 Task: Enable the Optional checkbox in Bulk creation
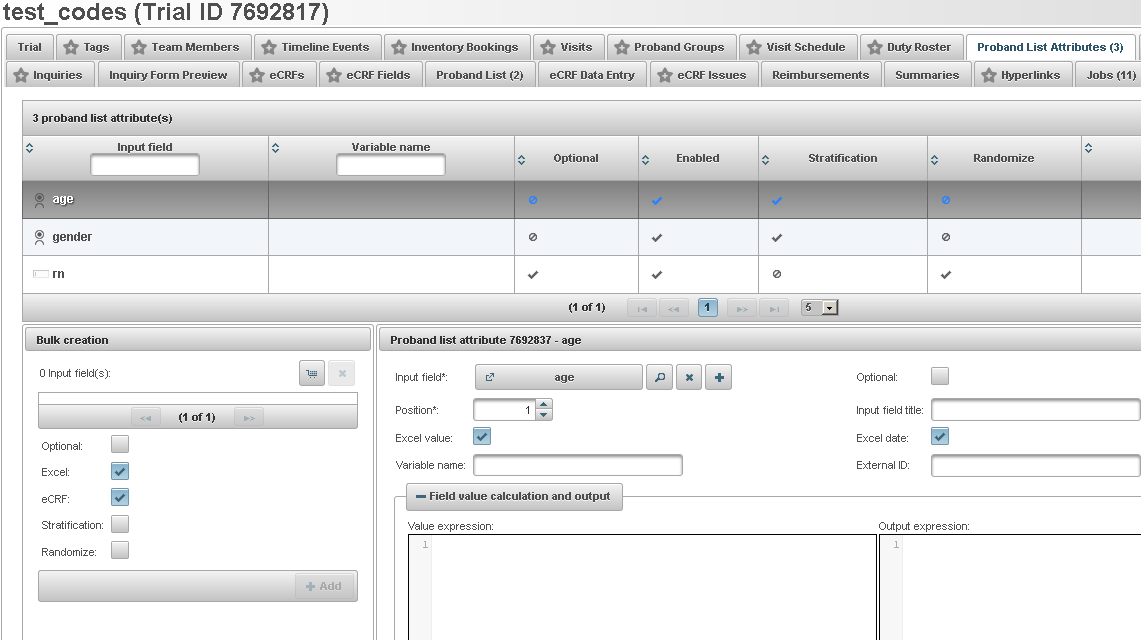pyautogui.click(x=117, y=444)
